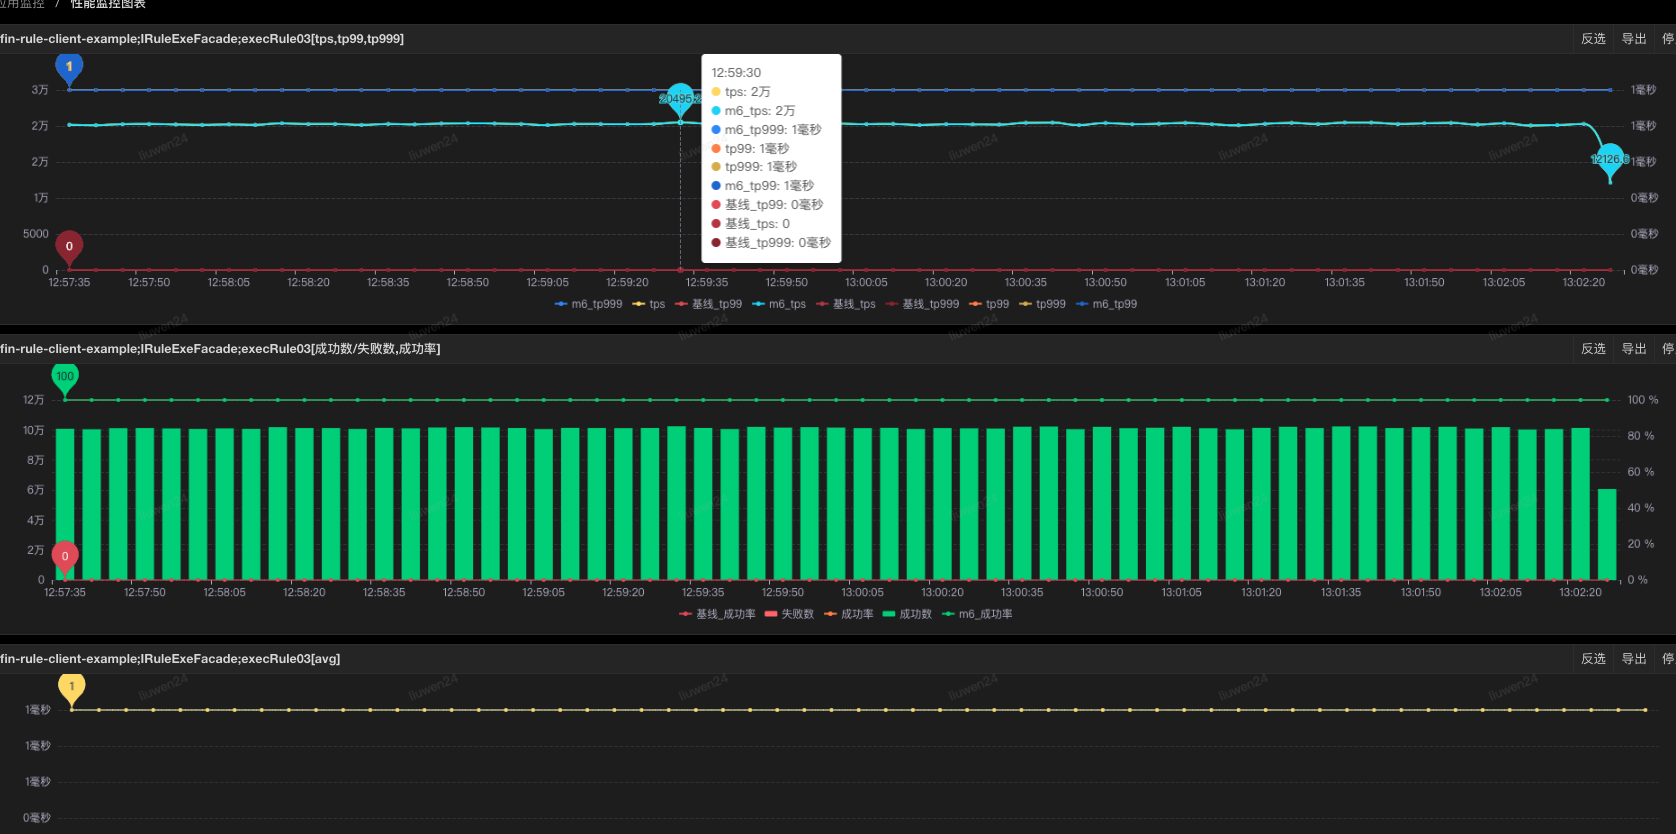Click the dark red "0" pin in the tps chart

(x=69, y=246)
